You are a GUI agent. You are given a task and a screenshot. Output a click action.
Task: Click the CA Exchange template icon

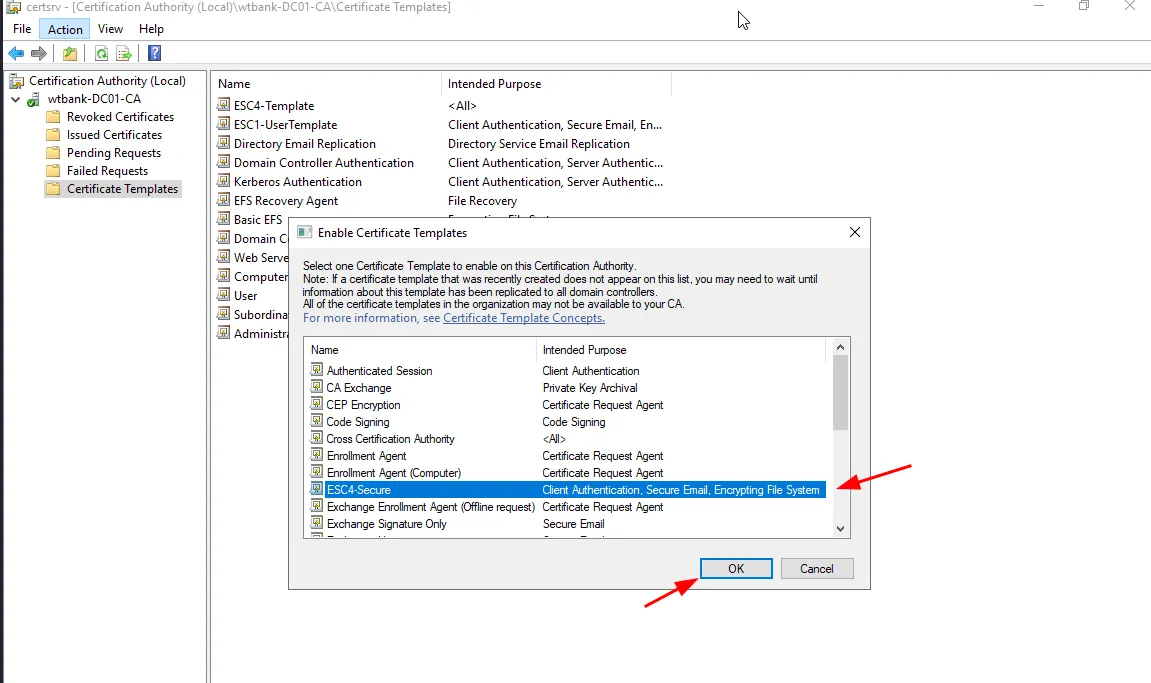[316, 388]
